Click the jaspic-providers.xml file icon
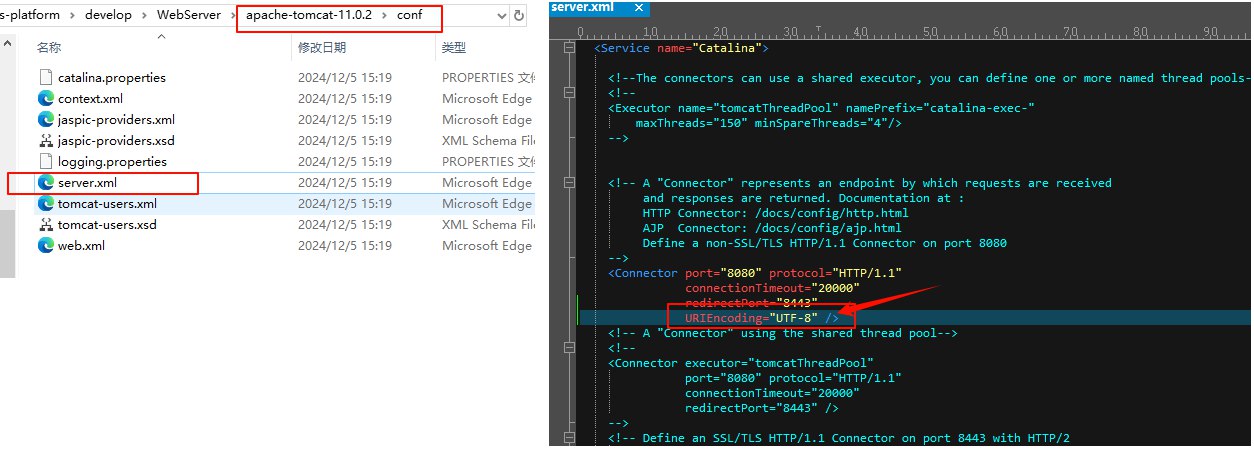The image size is (1254, 452). tap(45, 119)
